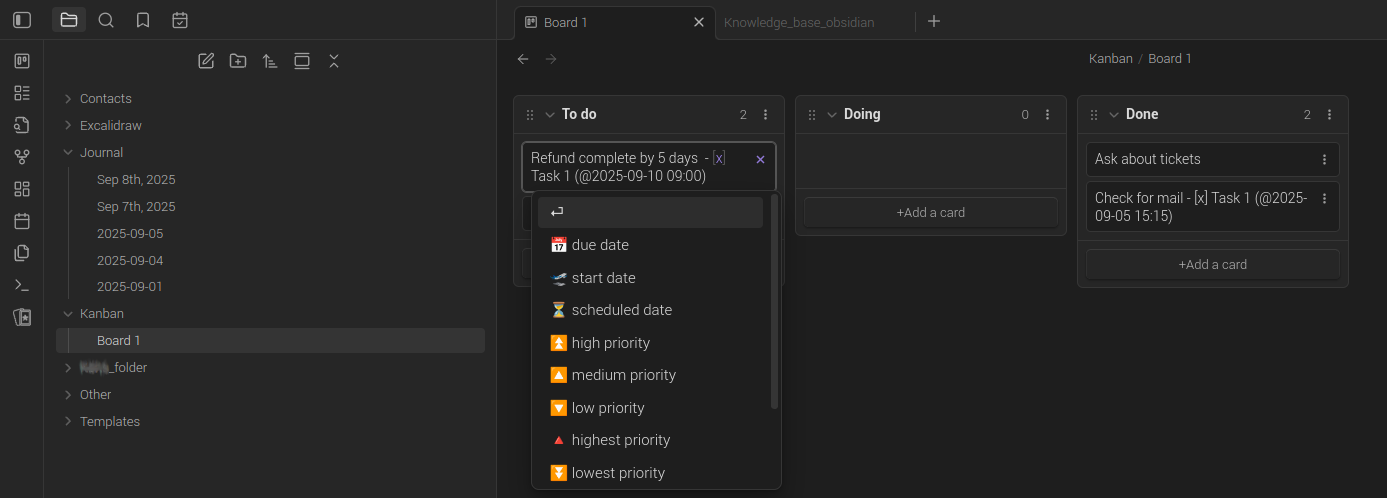Expand the Templates folder
The width and height of the screenshot is (1387, 498).
(x=68, y=422)
